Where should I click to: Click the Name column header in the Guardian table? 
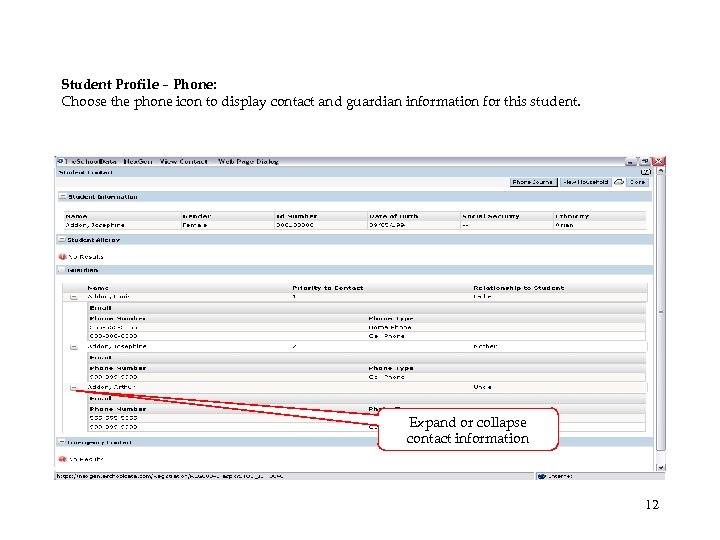tap(98, 288)
